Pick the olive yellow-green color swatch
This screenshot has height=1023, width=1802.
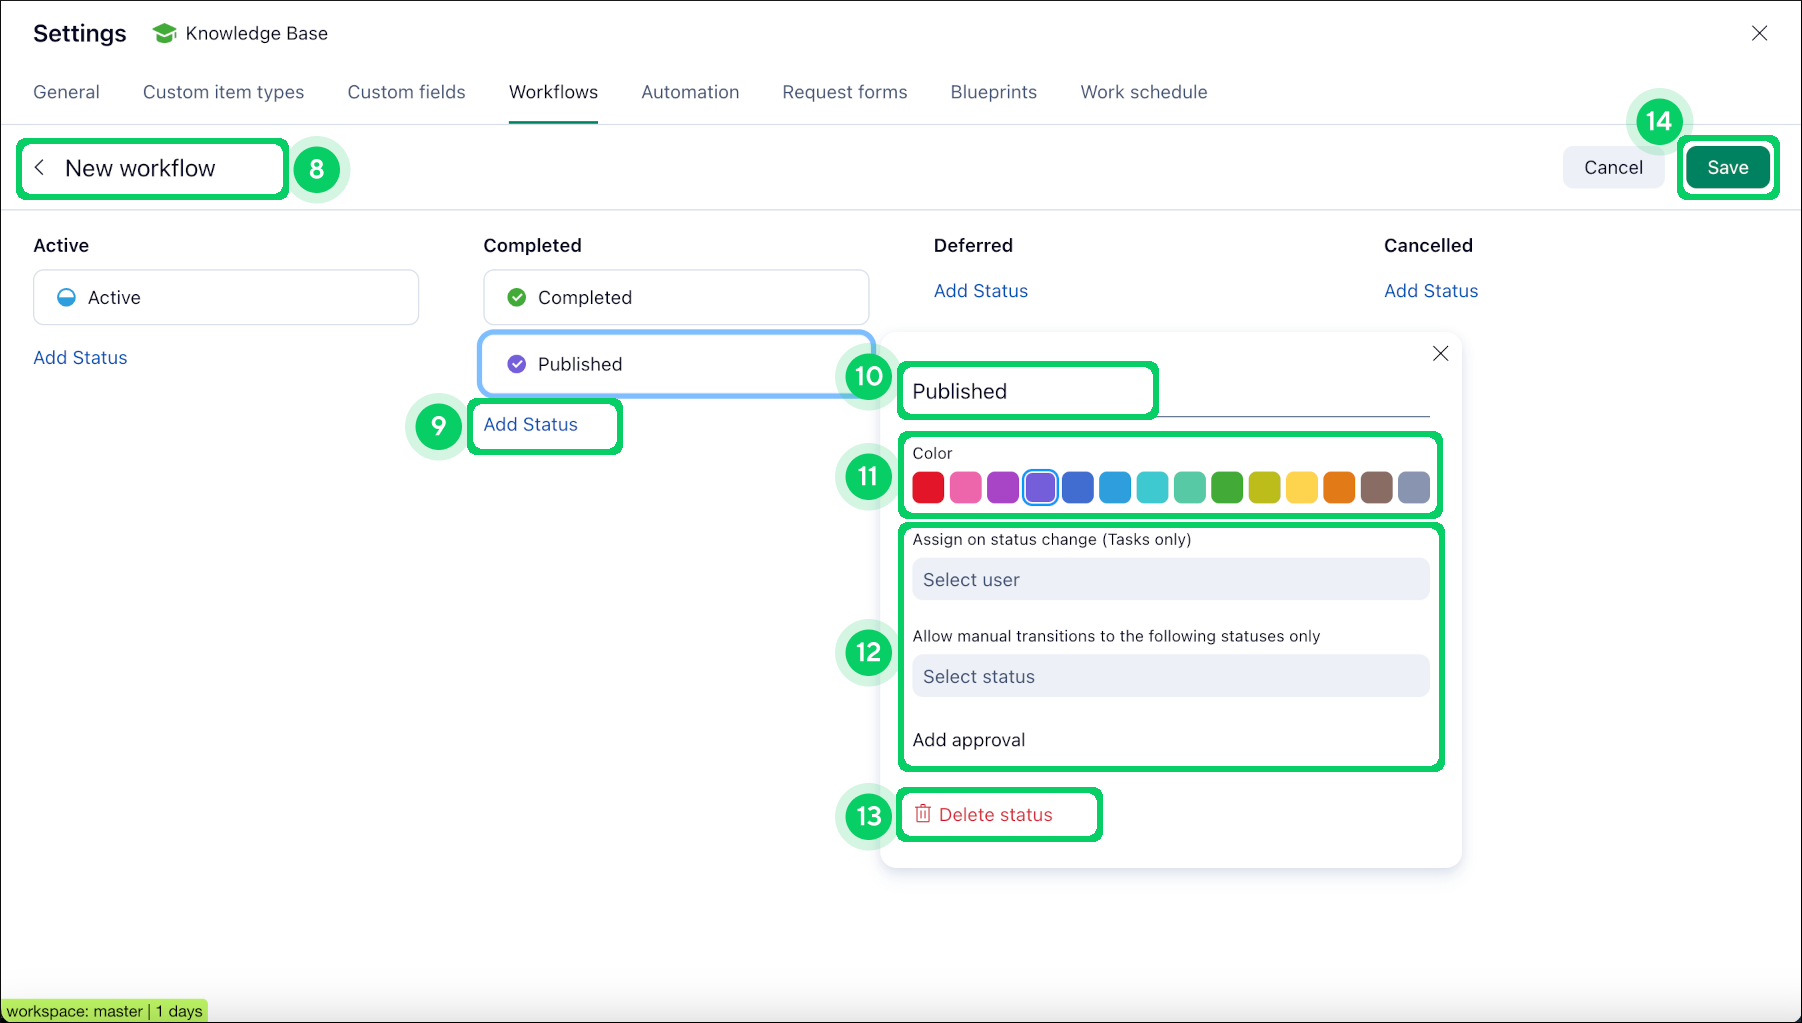1264,487
